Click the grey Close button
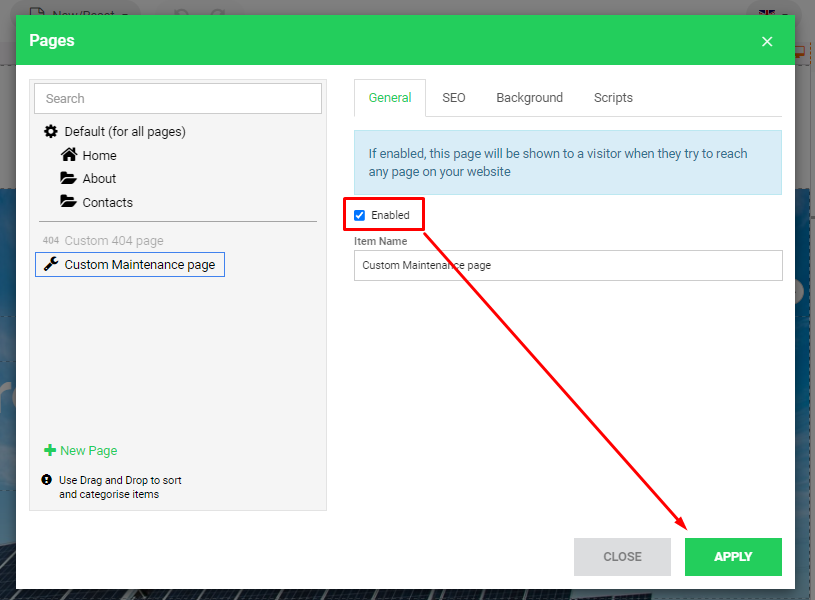This screenshot has width=815, height=600. point(622,557)
